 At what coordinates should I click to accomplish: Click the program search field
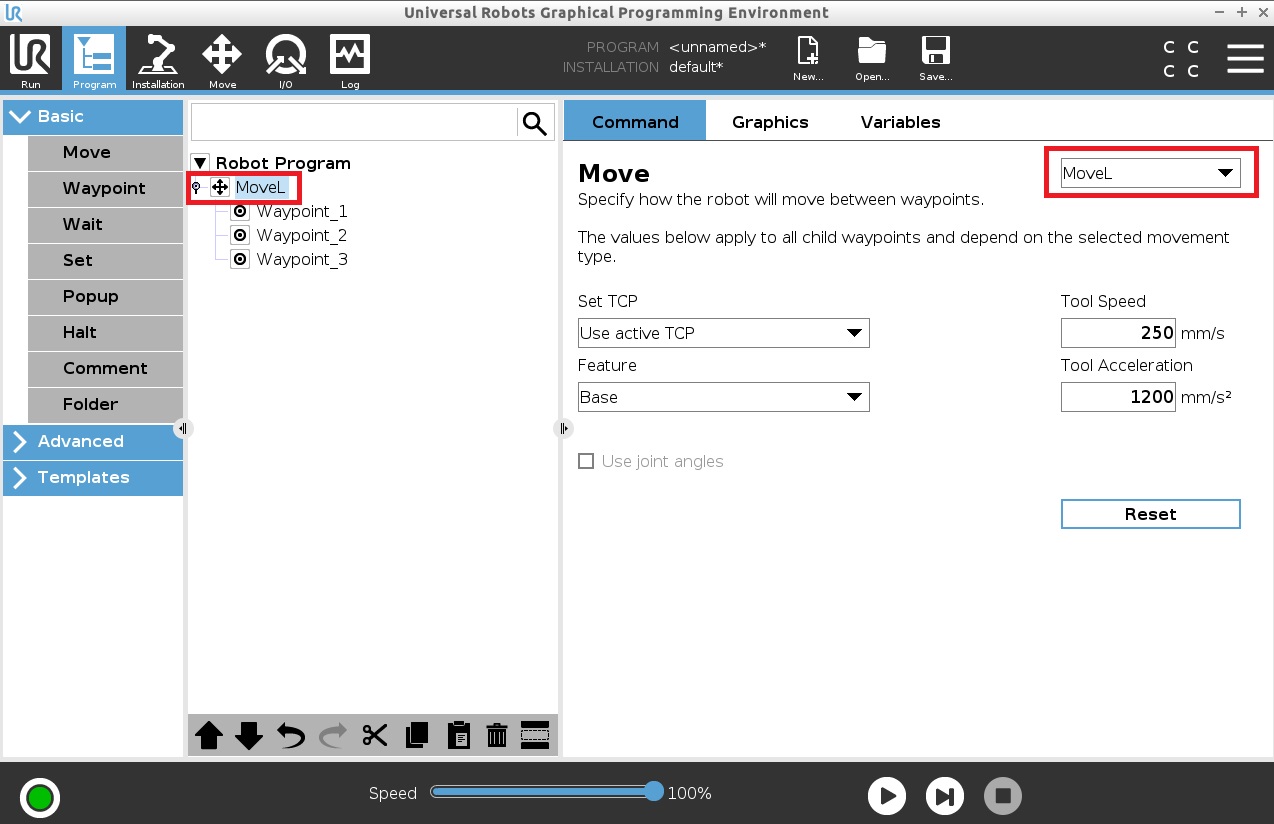(x=354, y=123)
